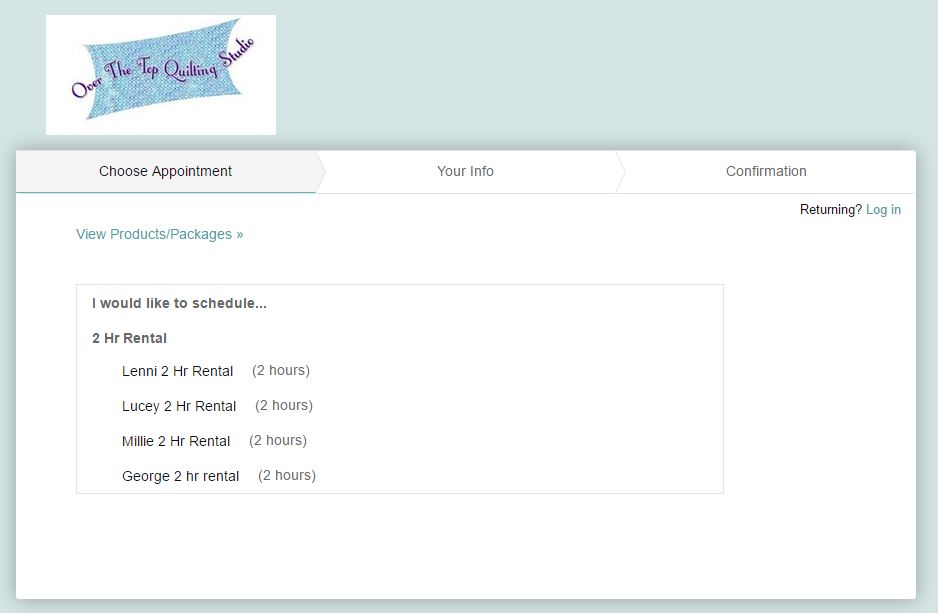Click '(2 hours)' beside Lucey rental
The width and height of the screenshot is (938, 613).
[284, 405]
